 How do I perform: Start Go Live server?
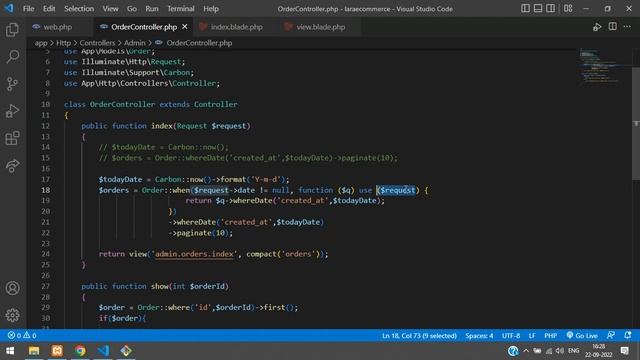[x=582, y=336]
